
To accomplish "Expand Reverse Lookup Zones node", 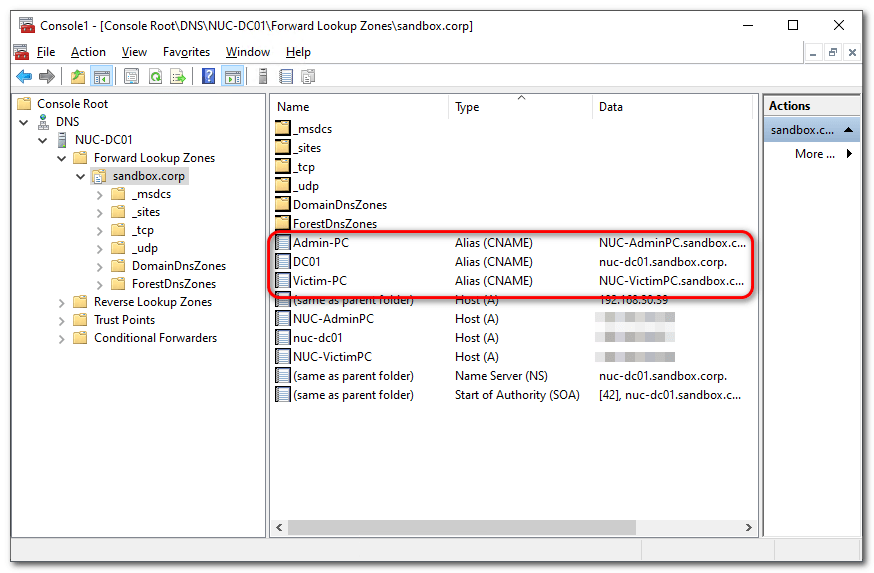I will pos(62,302).
